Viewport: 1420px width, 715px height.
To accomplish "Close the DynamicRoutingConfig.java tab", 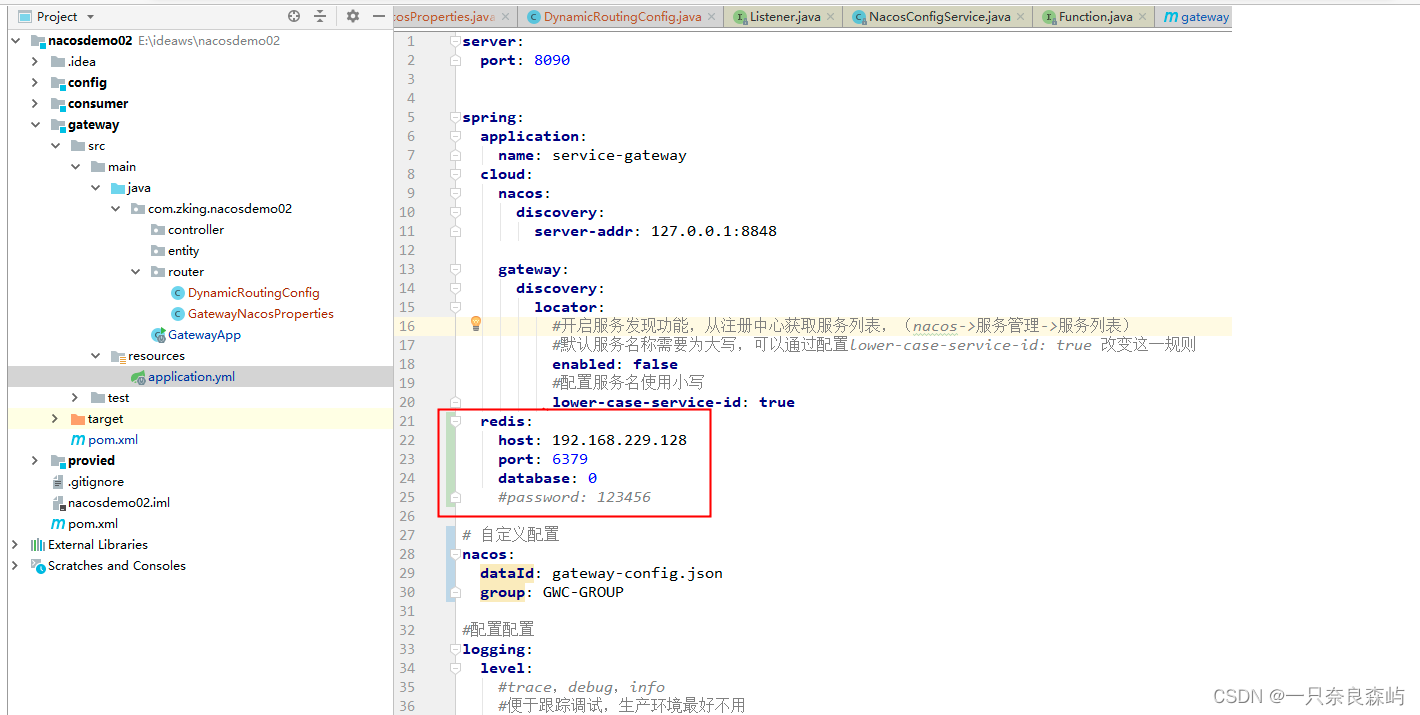I will click(712, 17).
